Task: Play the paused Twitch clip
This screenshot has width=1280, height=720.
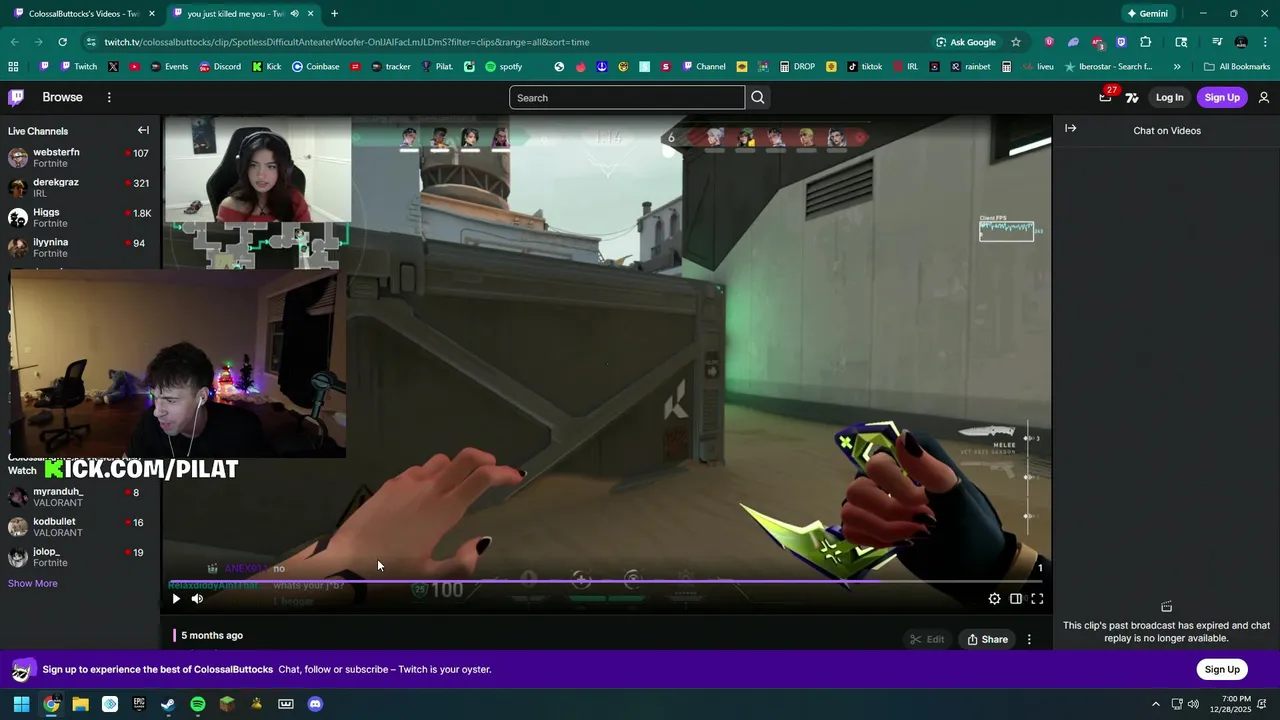Action: [176, 599]
